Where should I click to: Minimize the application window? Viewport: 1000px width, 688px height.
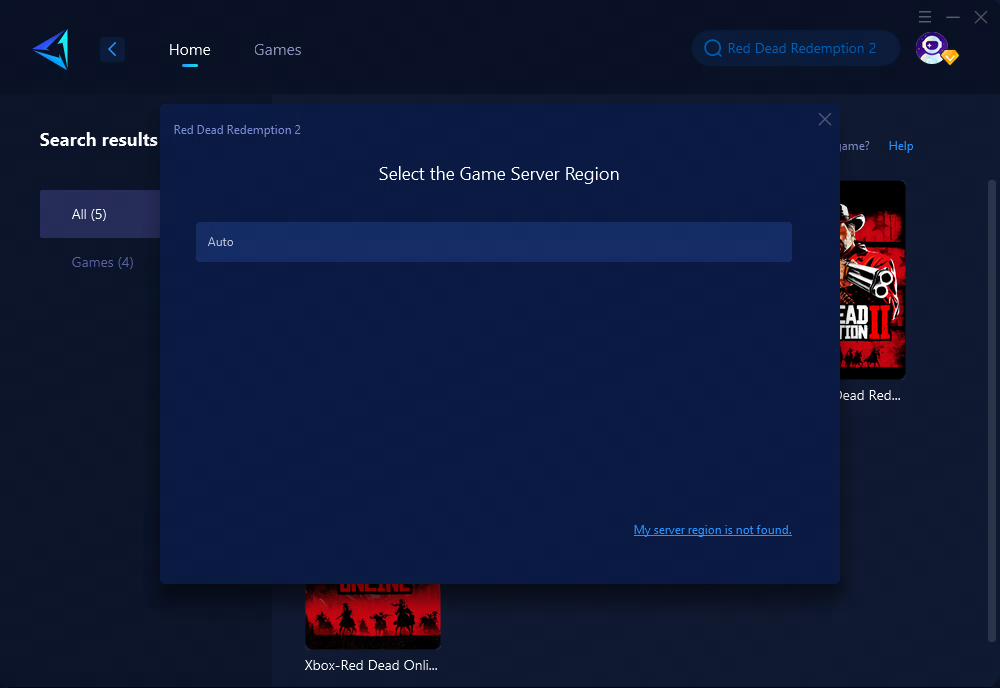coord(953,17)
